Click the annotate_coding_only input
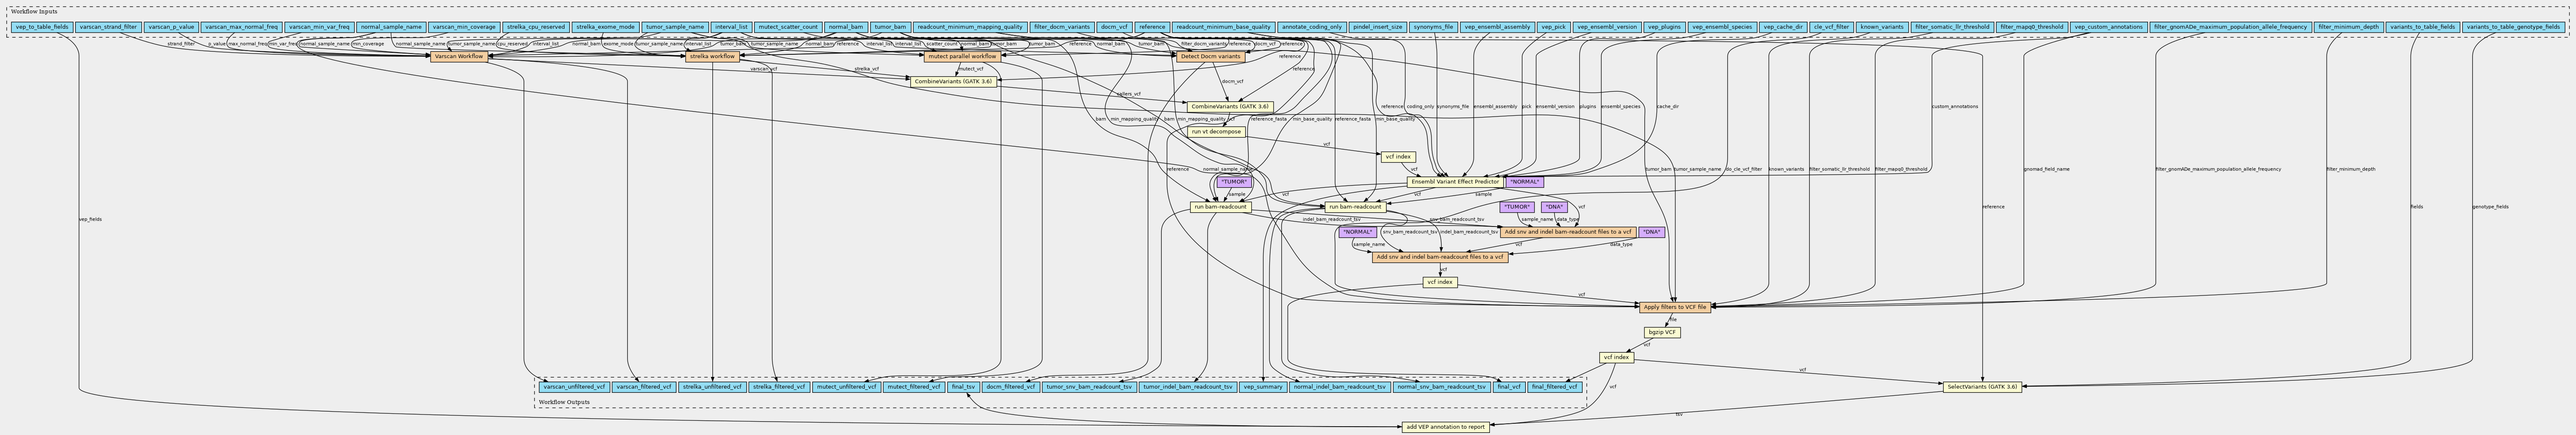Image resolution: width=2576 pixels, height=435 pixels. tap(1312, 27)
